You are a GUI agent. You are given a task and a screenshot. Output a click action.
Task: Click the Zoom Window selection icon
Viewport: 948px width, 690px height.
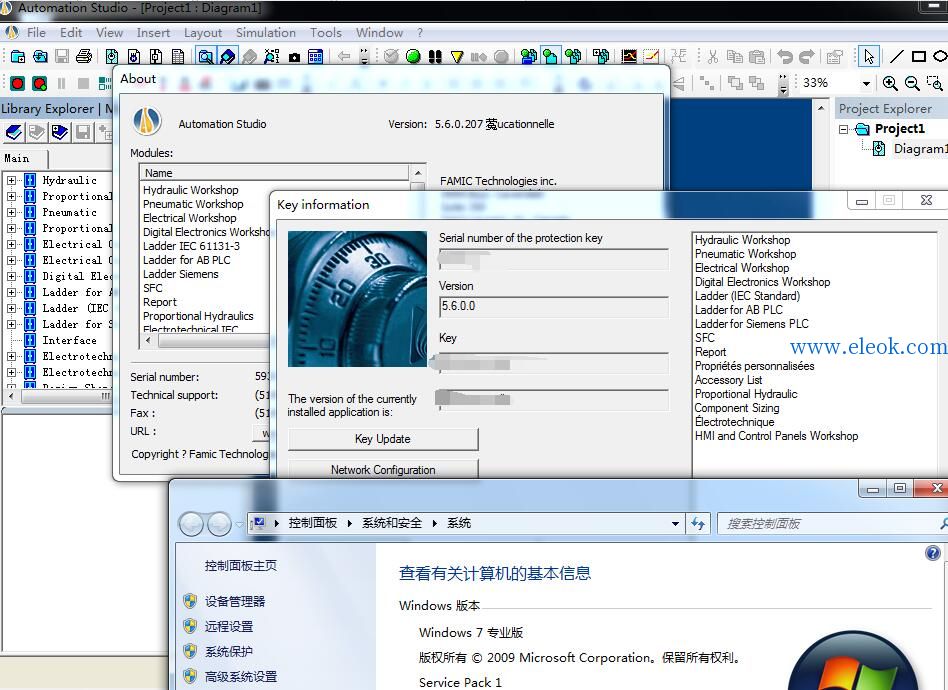click(934, 83)
